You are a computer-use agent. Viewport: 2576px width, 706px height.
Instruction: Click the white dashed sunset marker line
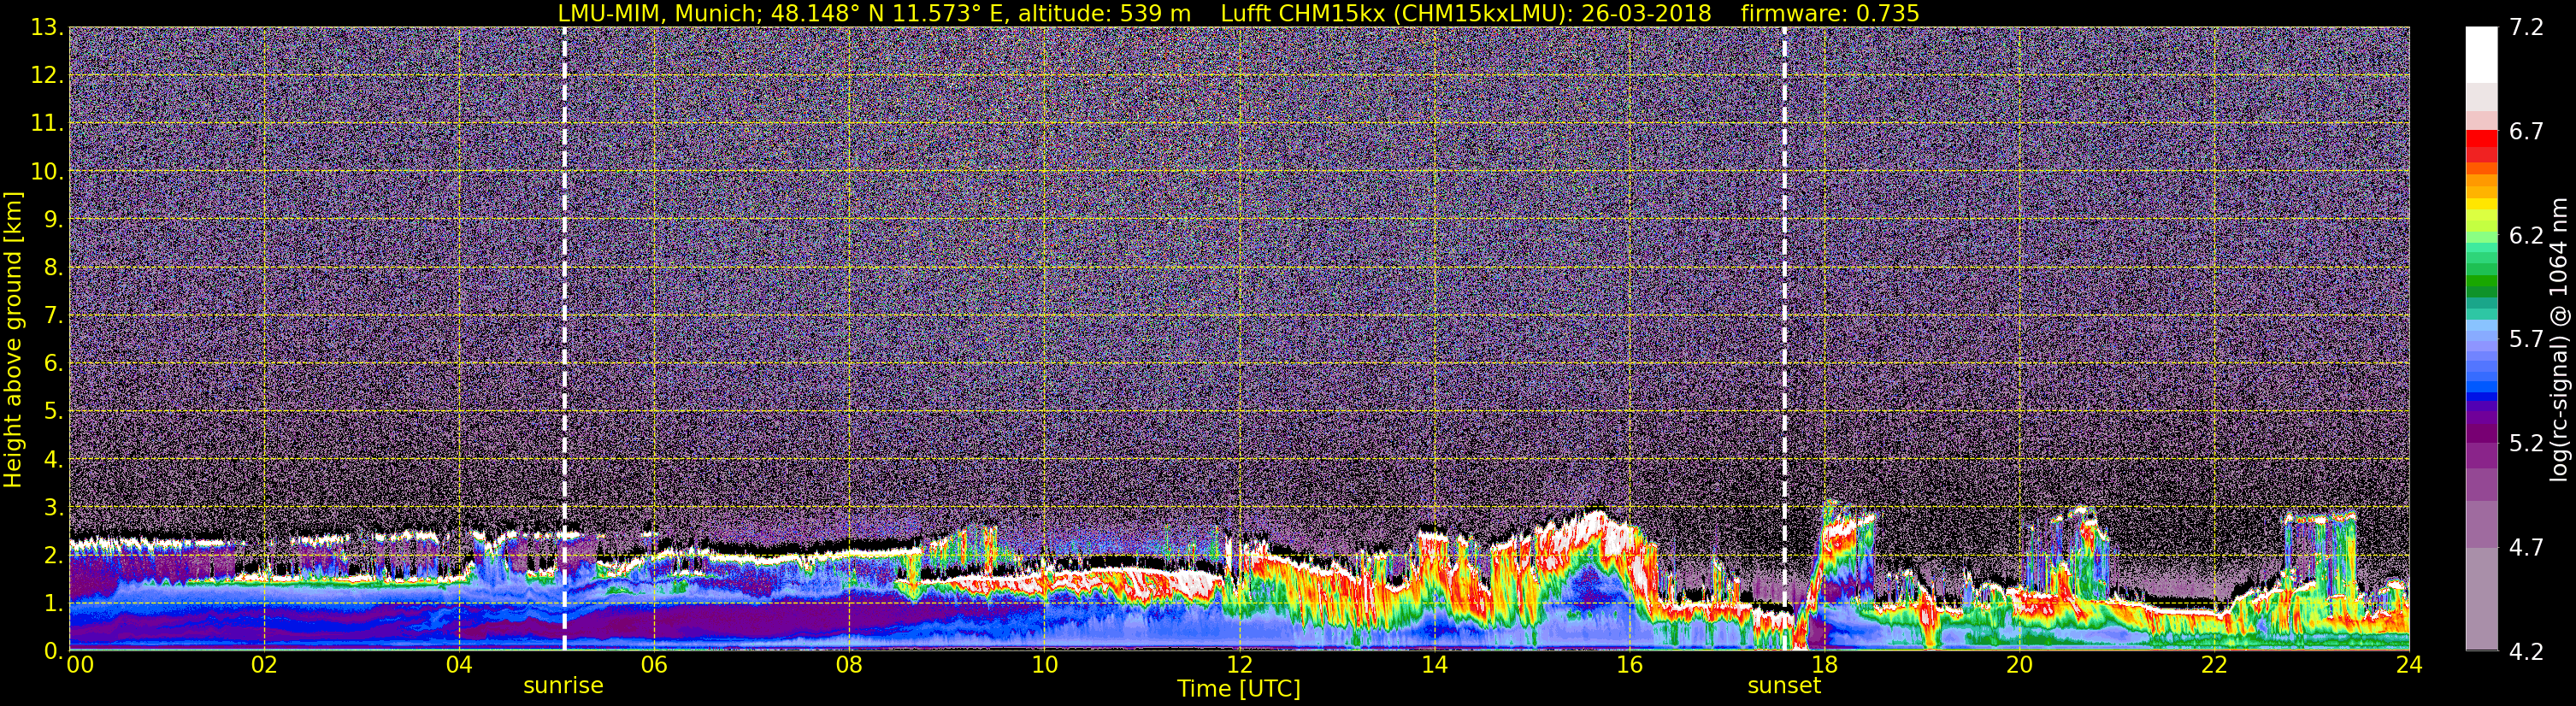[1784, 340]
